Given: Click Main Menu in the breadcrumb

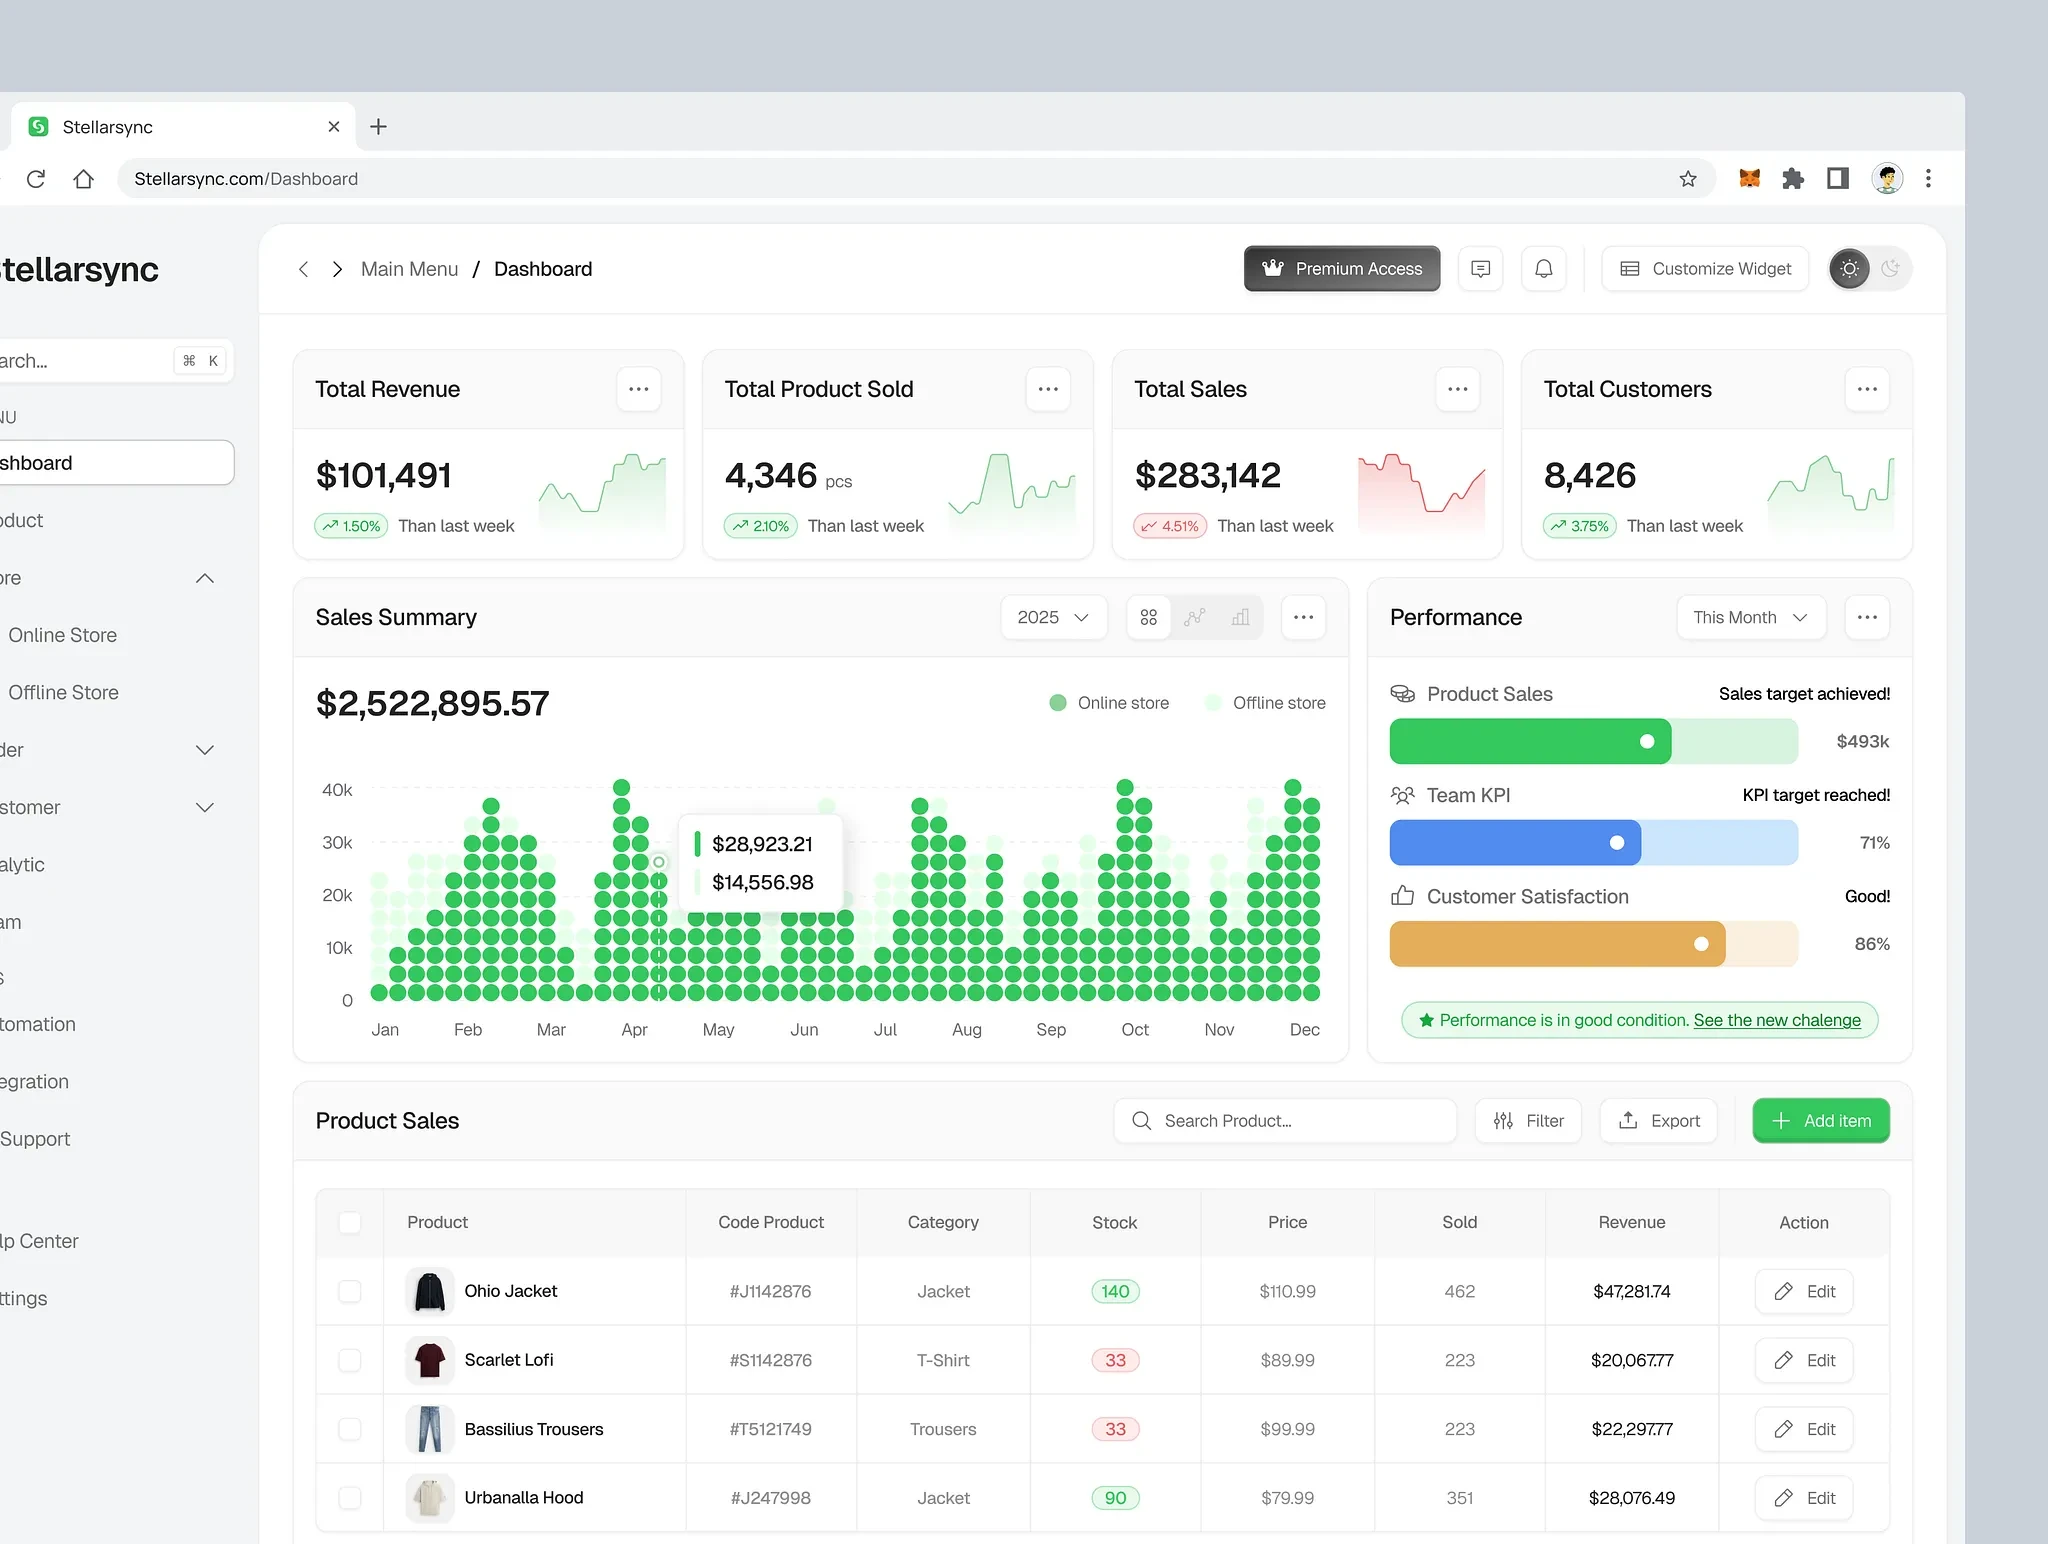Looking at the screenshot, I should tap(409, 269).
